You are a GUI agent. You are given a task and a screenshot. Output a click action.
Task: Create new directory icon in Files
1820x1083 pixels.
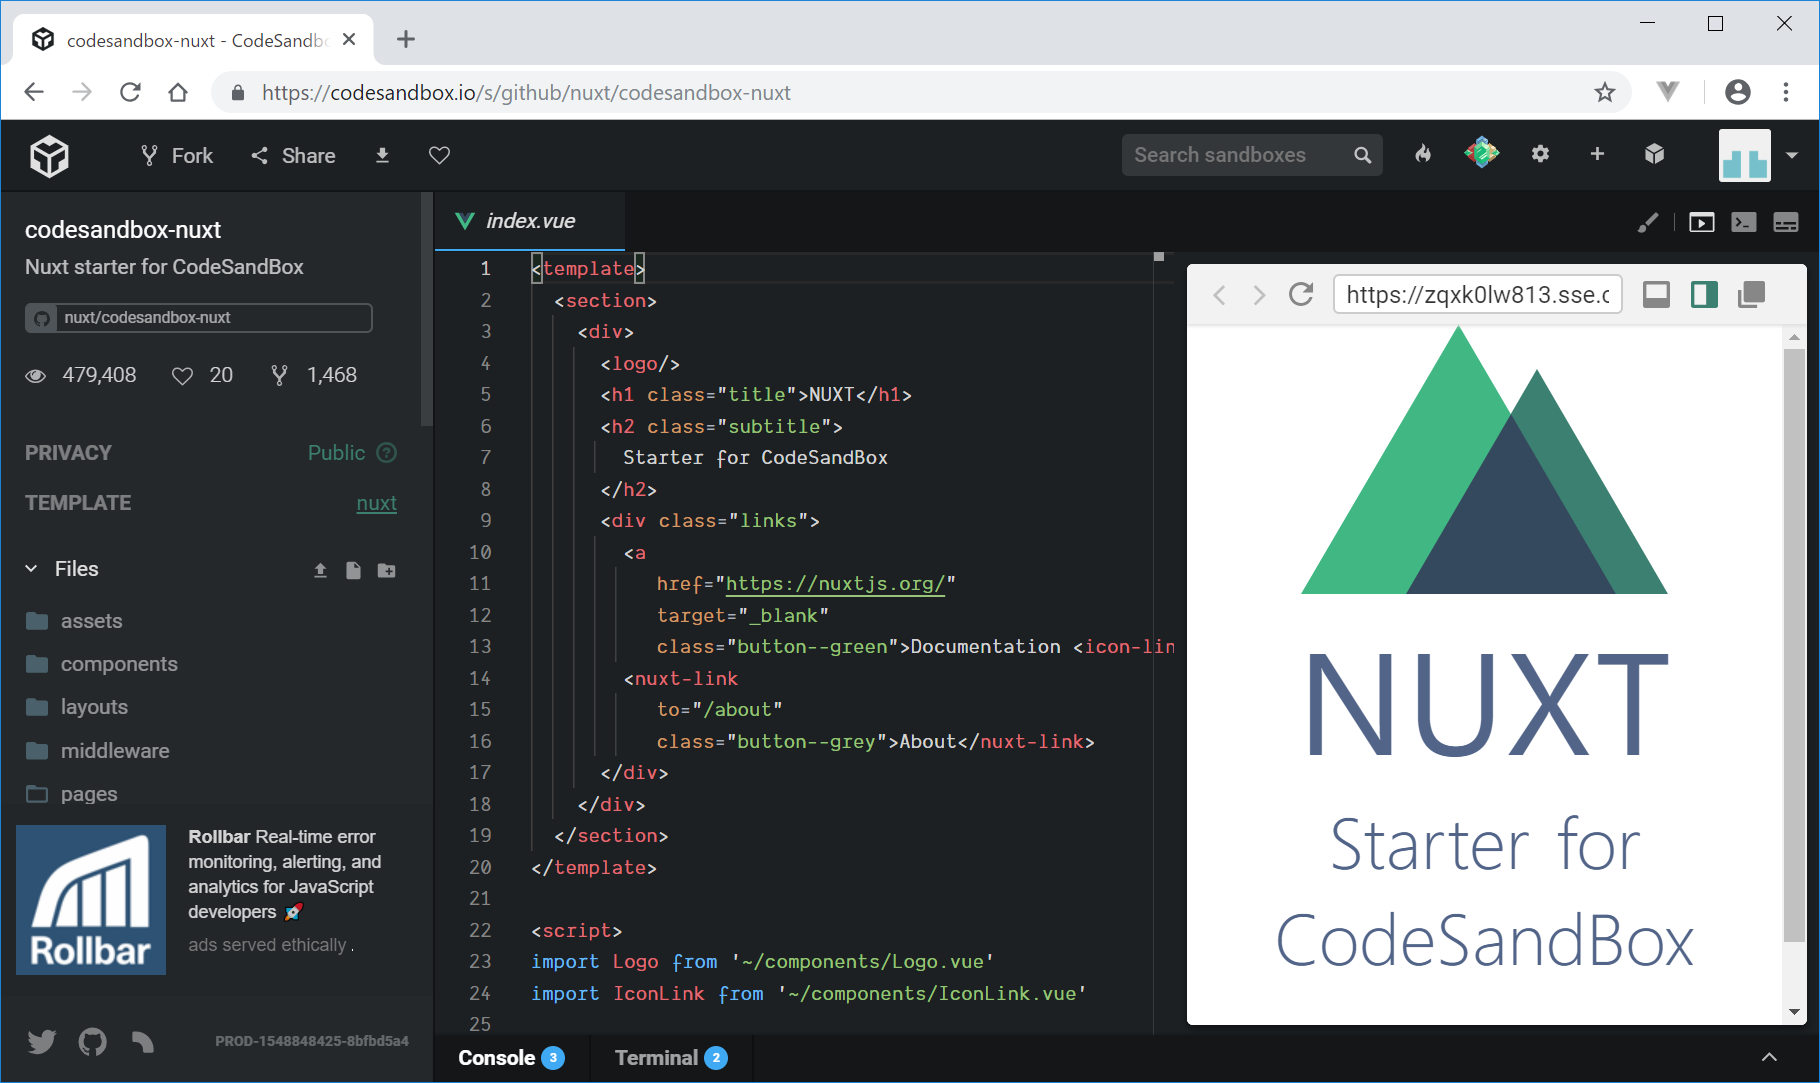[387, 570]
